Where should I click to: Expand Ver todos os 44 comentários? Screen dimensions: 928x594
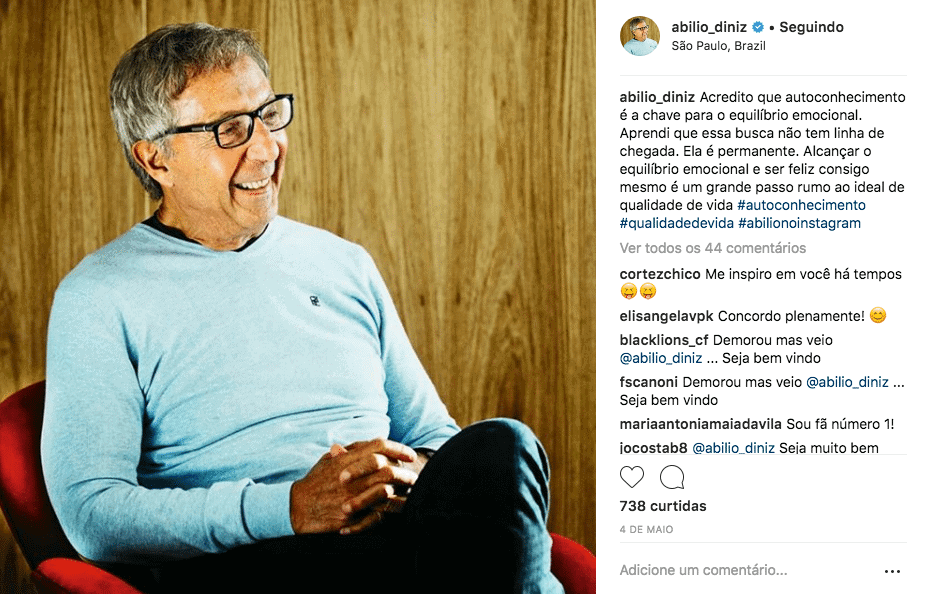pyautogui.click(x=713, y=248)
